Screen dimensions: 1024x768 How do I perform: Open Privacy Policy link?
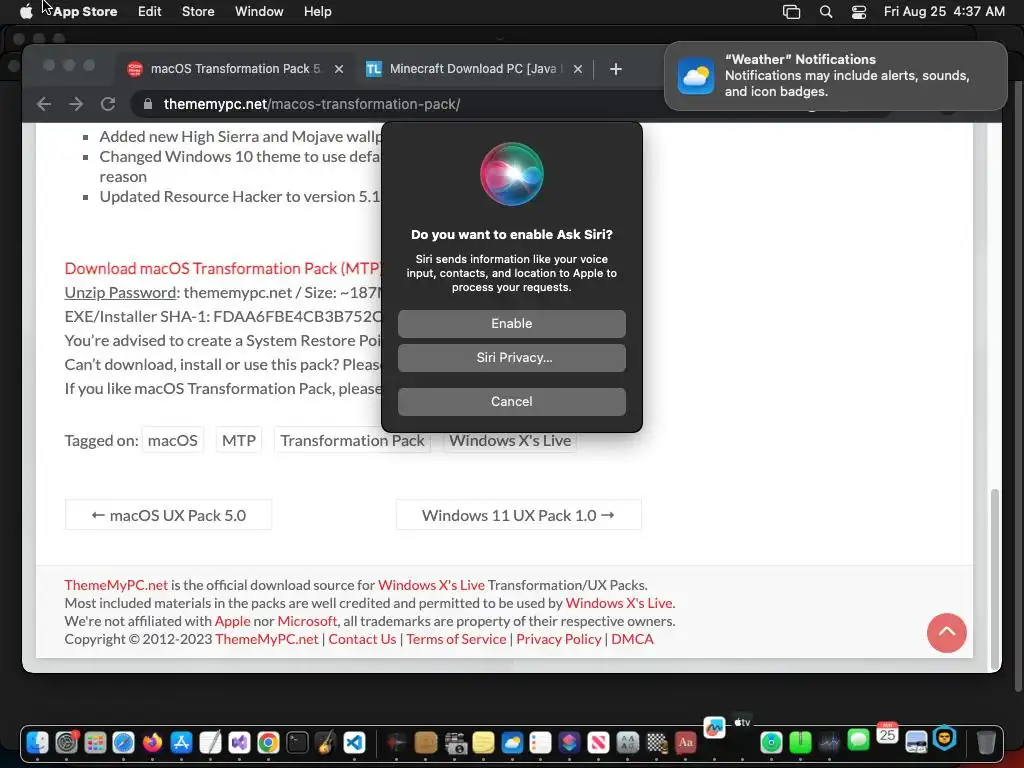coord(558,639)
